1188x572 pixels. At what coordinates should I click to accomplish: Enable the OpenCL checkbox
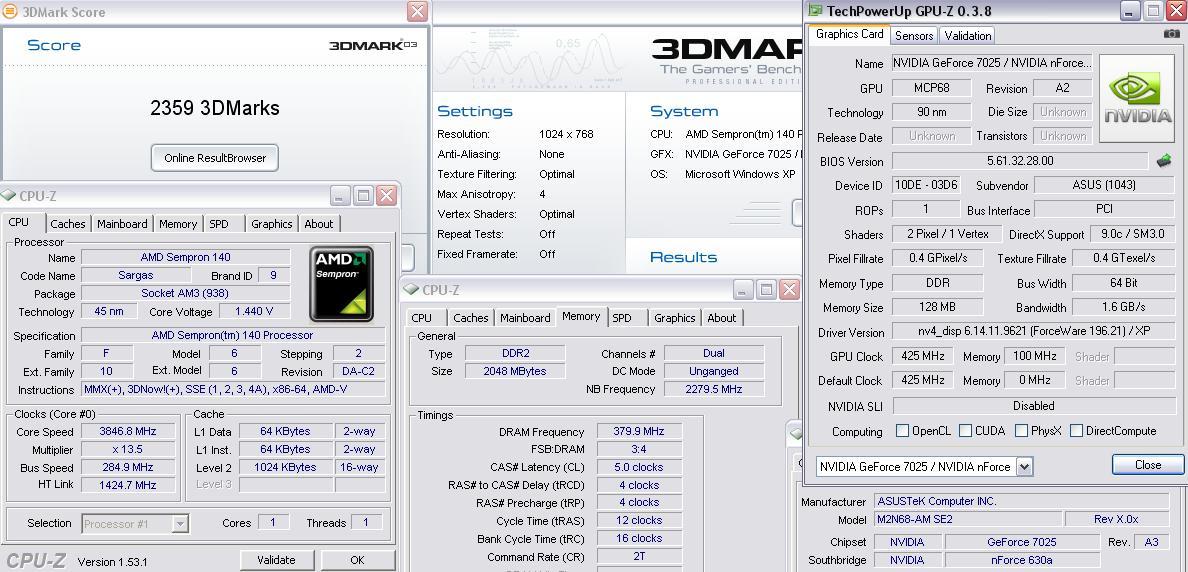[902, 430]
